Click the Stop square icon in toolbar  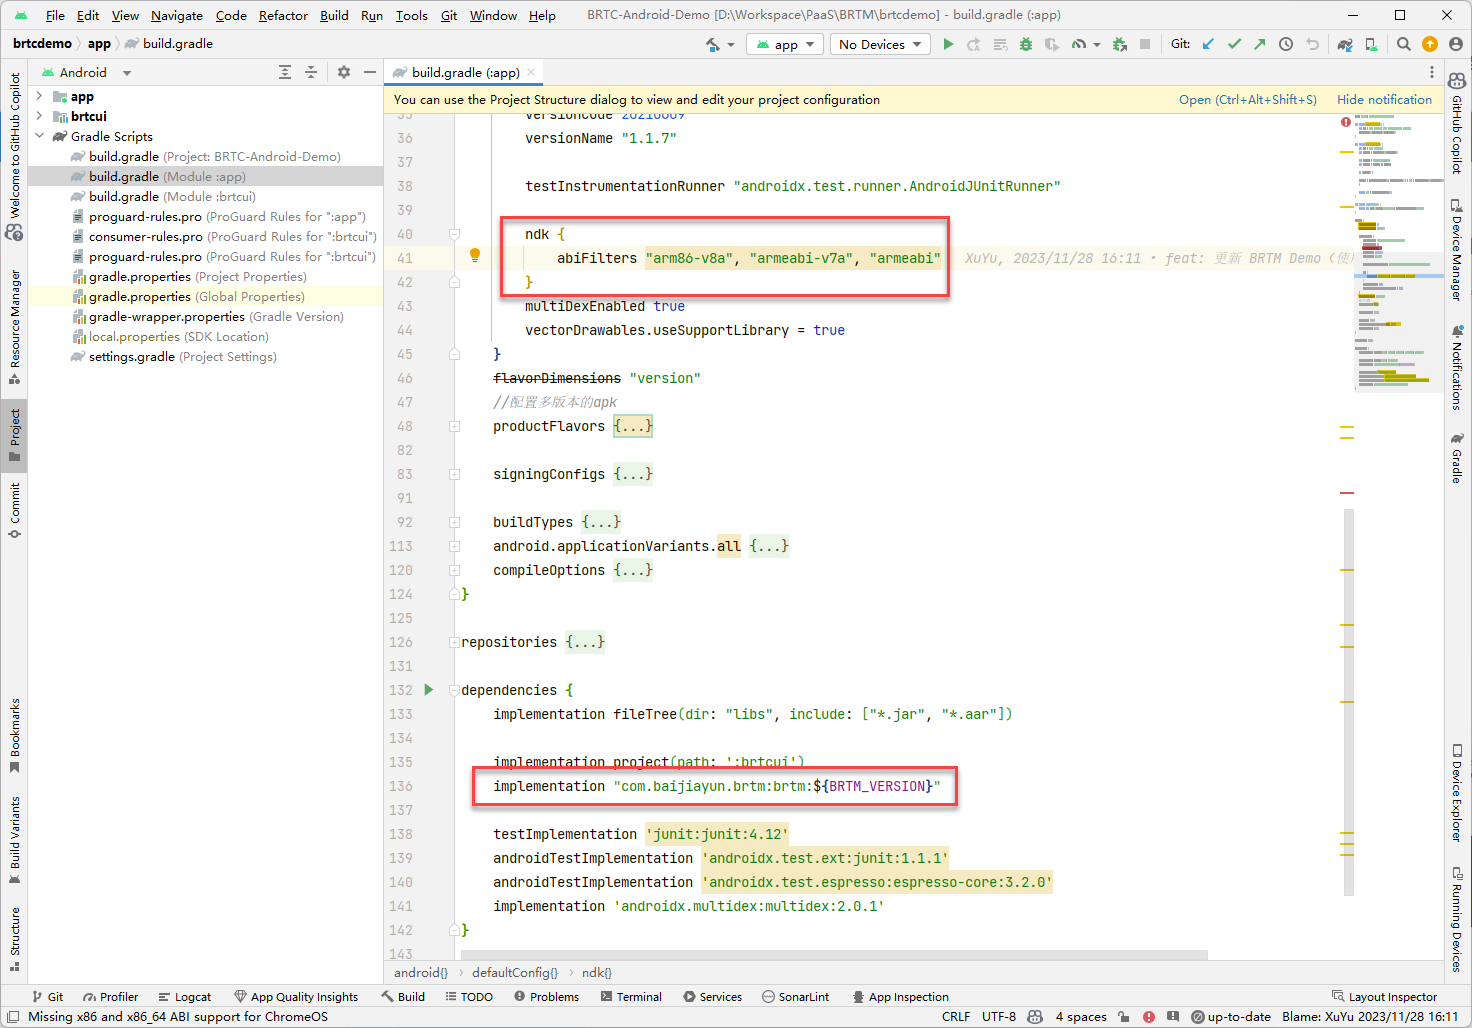1145,44
